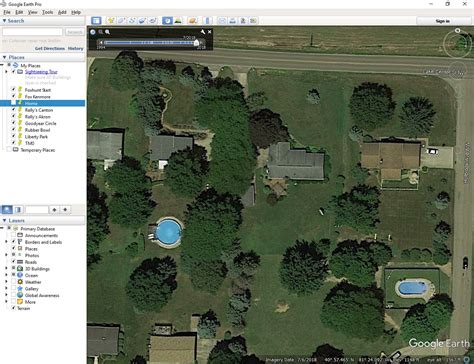Move selected place up arrow
The height and width of the screenshot is (364, 474).
pyautogui.click(x=54, y=209)
